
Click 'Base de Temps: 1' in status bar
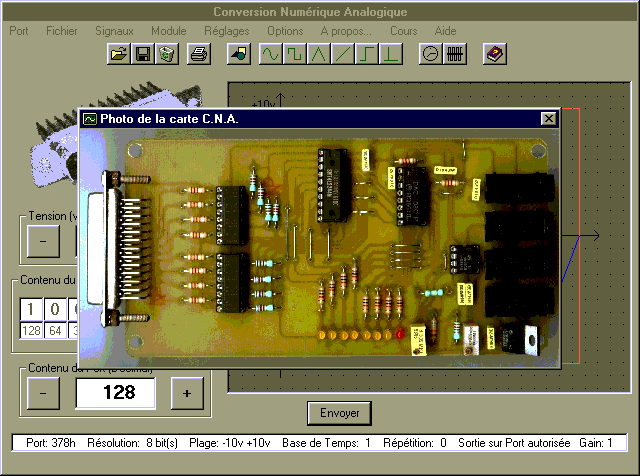pyautogui.click(x=326, y=443)
